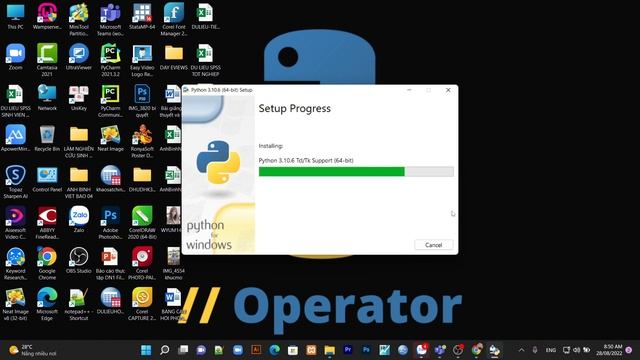Click the 'Python 3.10.6 Tcl/Tk Support (64-bit)' line
The image size is (640, 360).
[306, 160]
